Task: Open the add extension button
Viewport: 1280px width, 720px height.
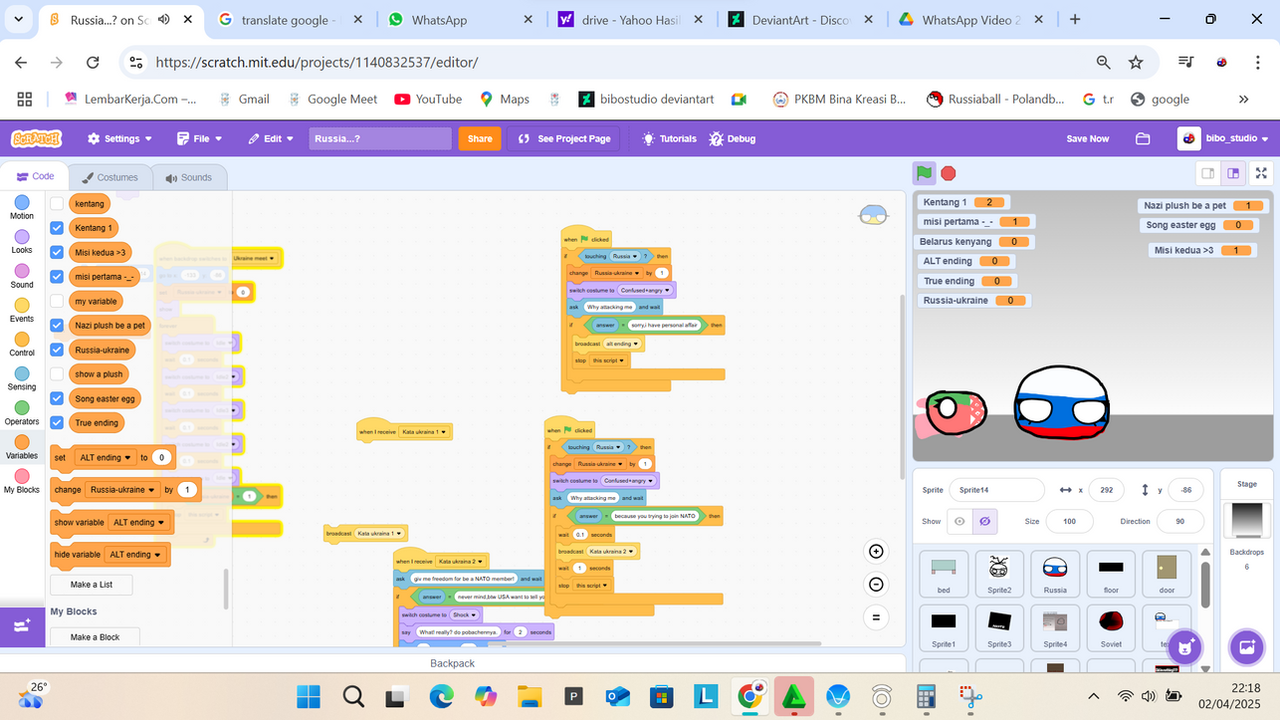Action: [x=22, y=627]
